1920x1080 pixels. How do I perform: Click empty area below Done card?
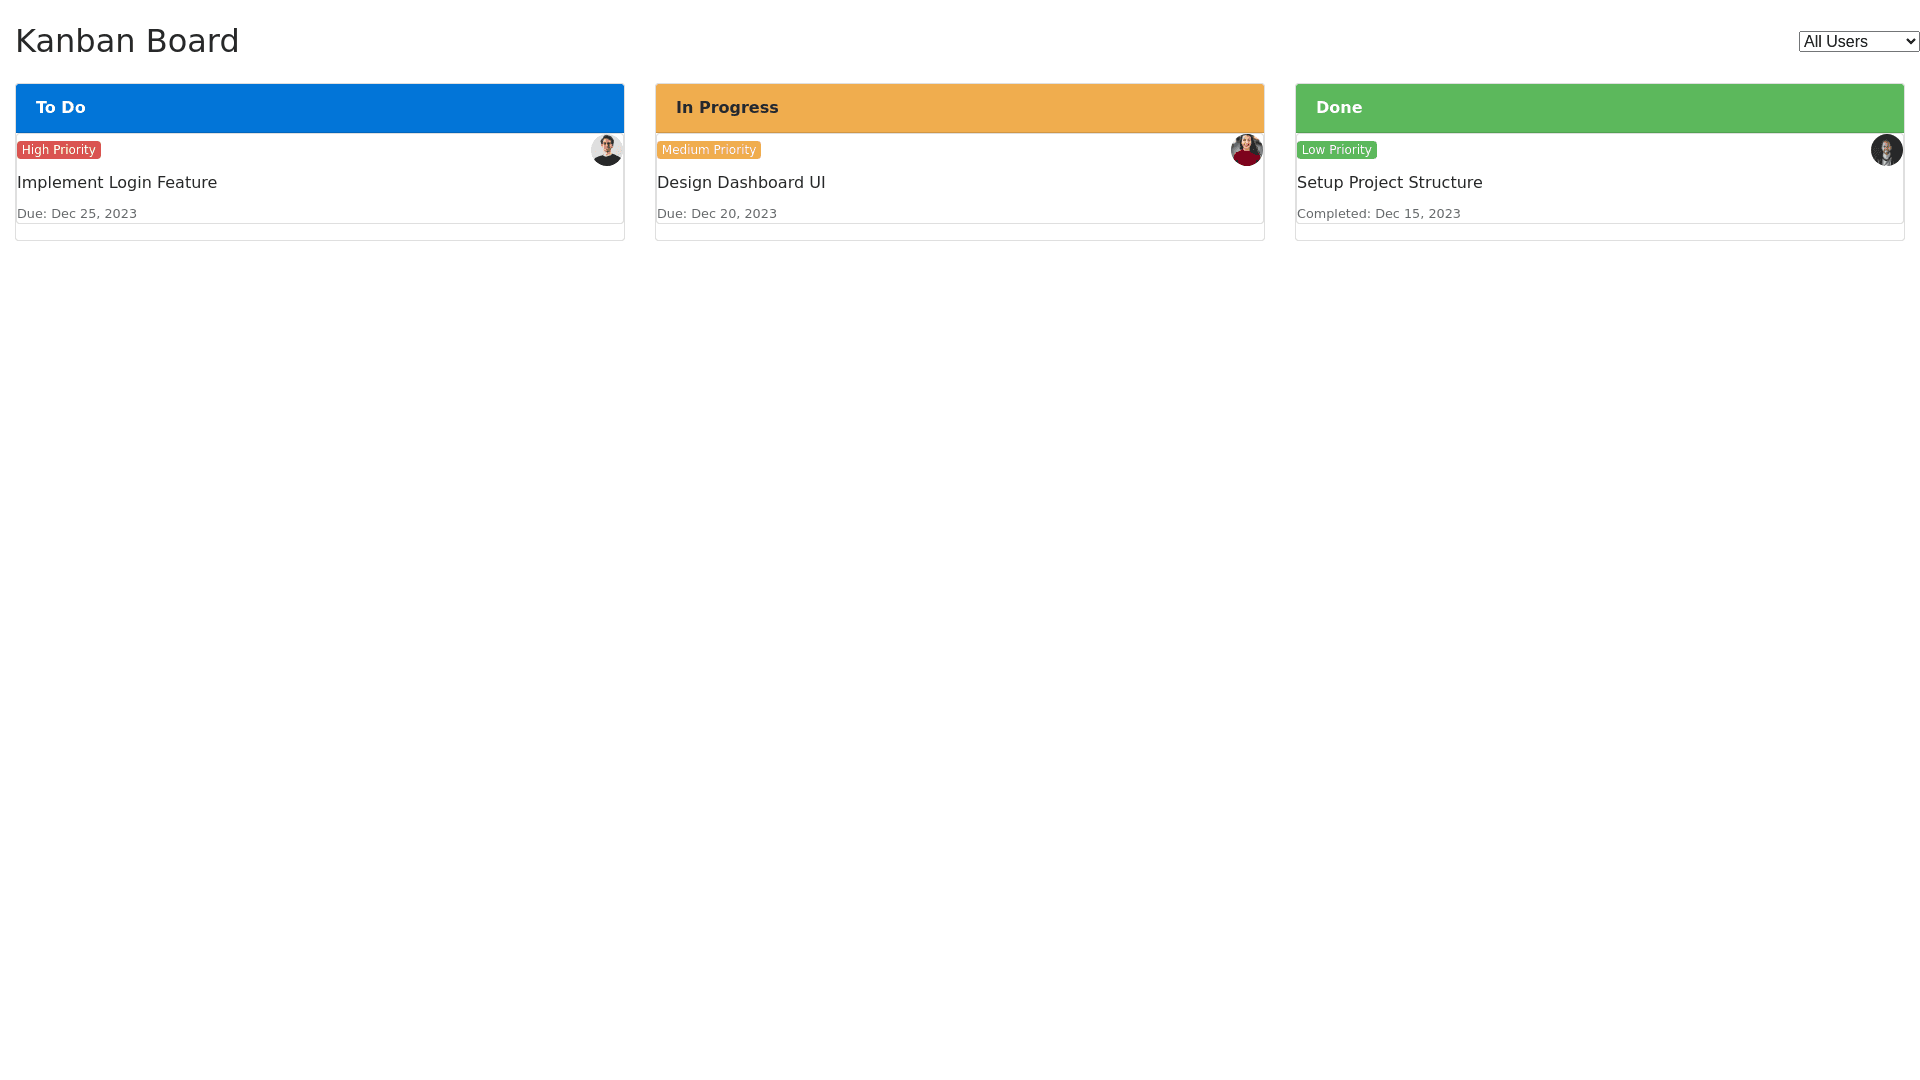pos(1600,232)
